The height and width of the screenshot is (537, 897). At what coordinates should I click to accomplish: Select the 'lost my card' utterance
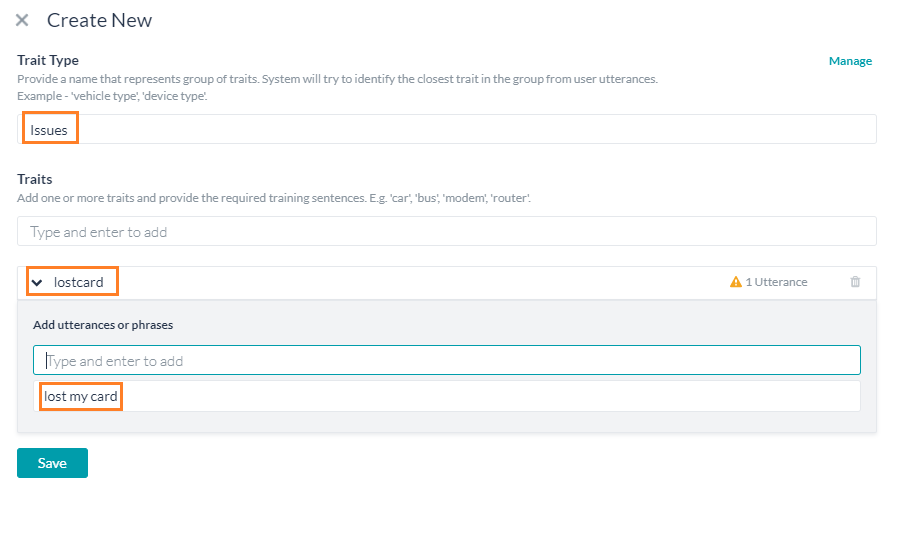[x=81, y=396]
